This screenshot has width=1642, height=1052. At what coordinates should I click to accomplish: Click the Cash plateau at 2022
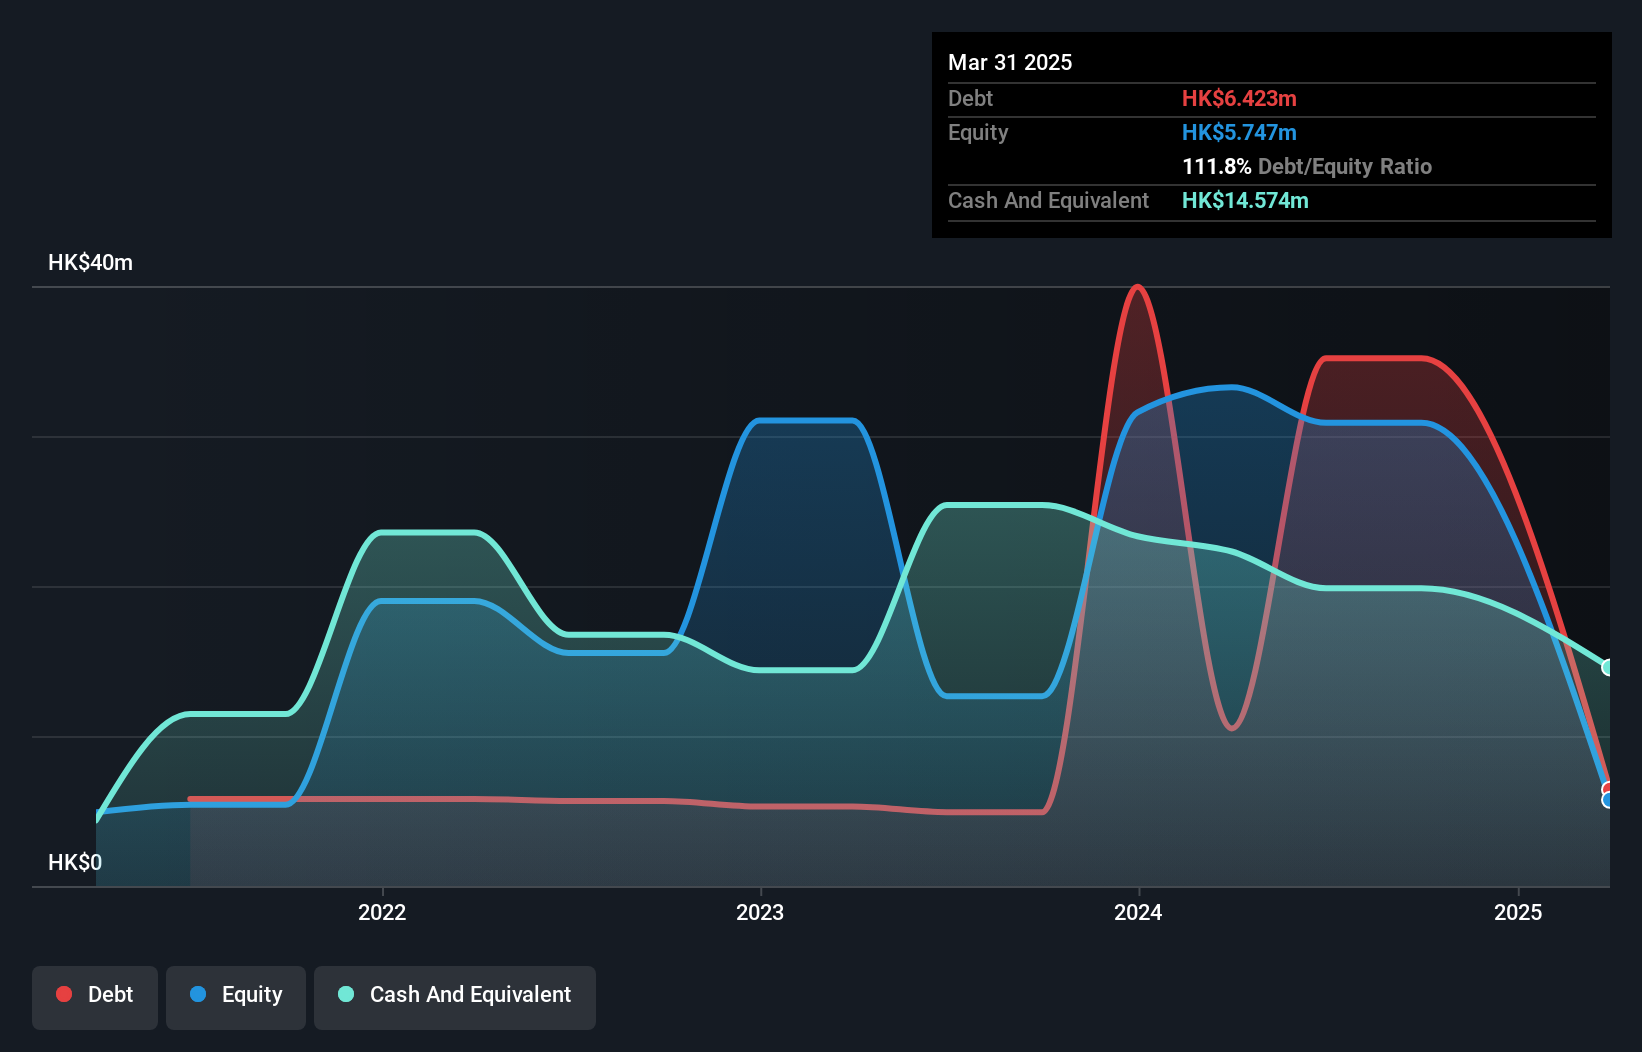(x=428, y=533)
